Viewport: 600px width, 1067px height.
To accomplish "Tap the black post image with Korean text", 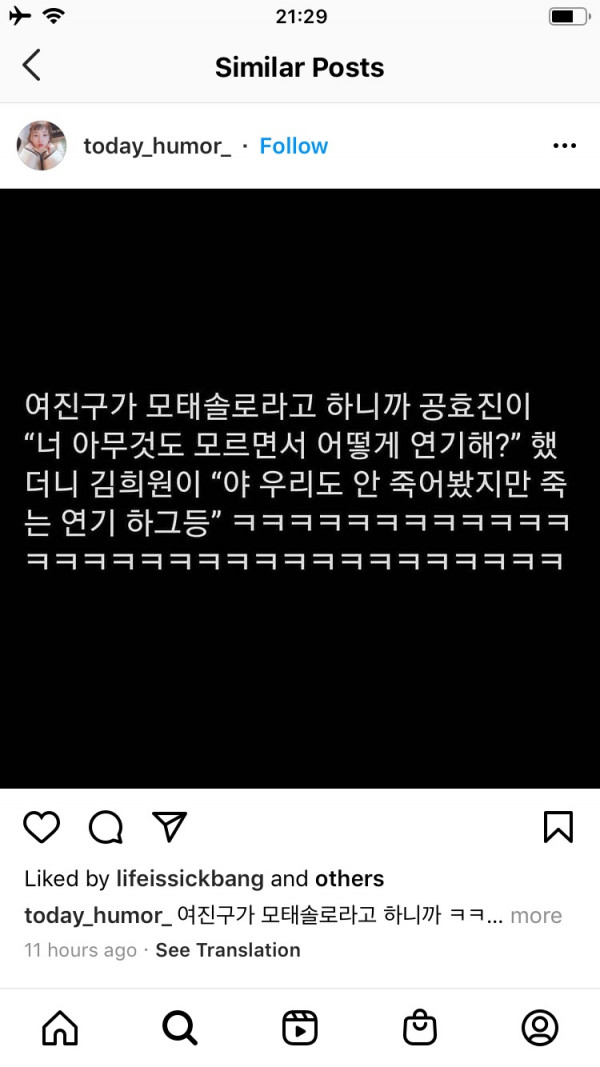I will 300,488.
